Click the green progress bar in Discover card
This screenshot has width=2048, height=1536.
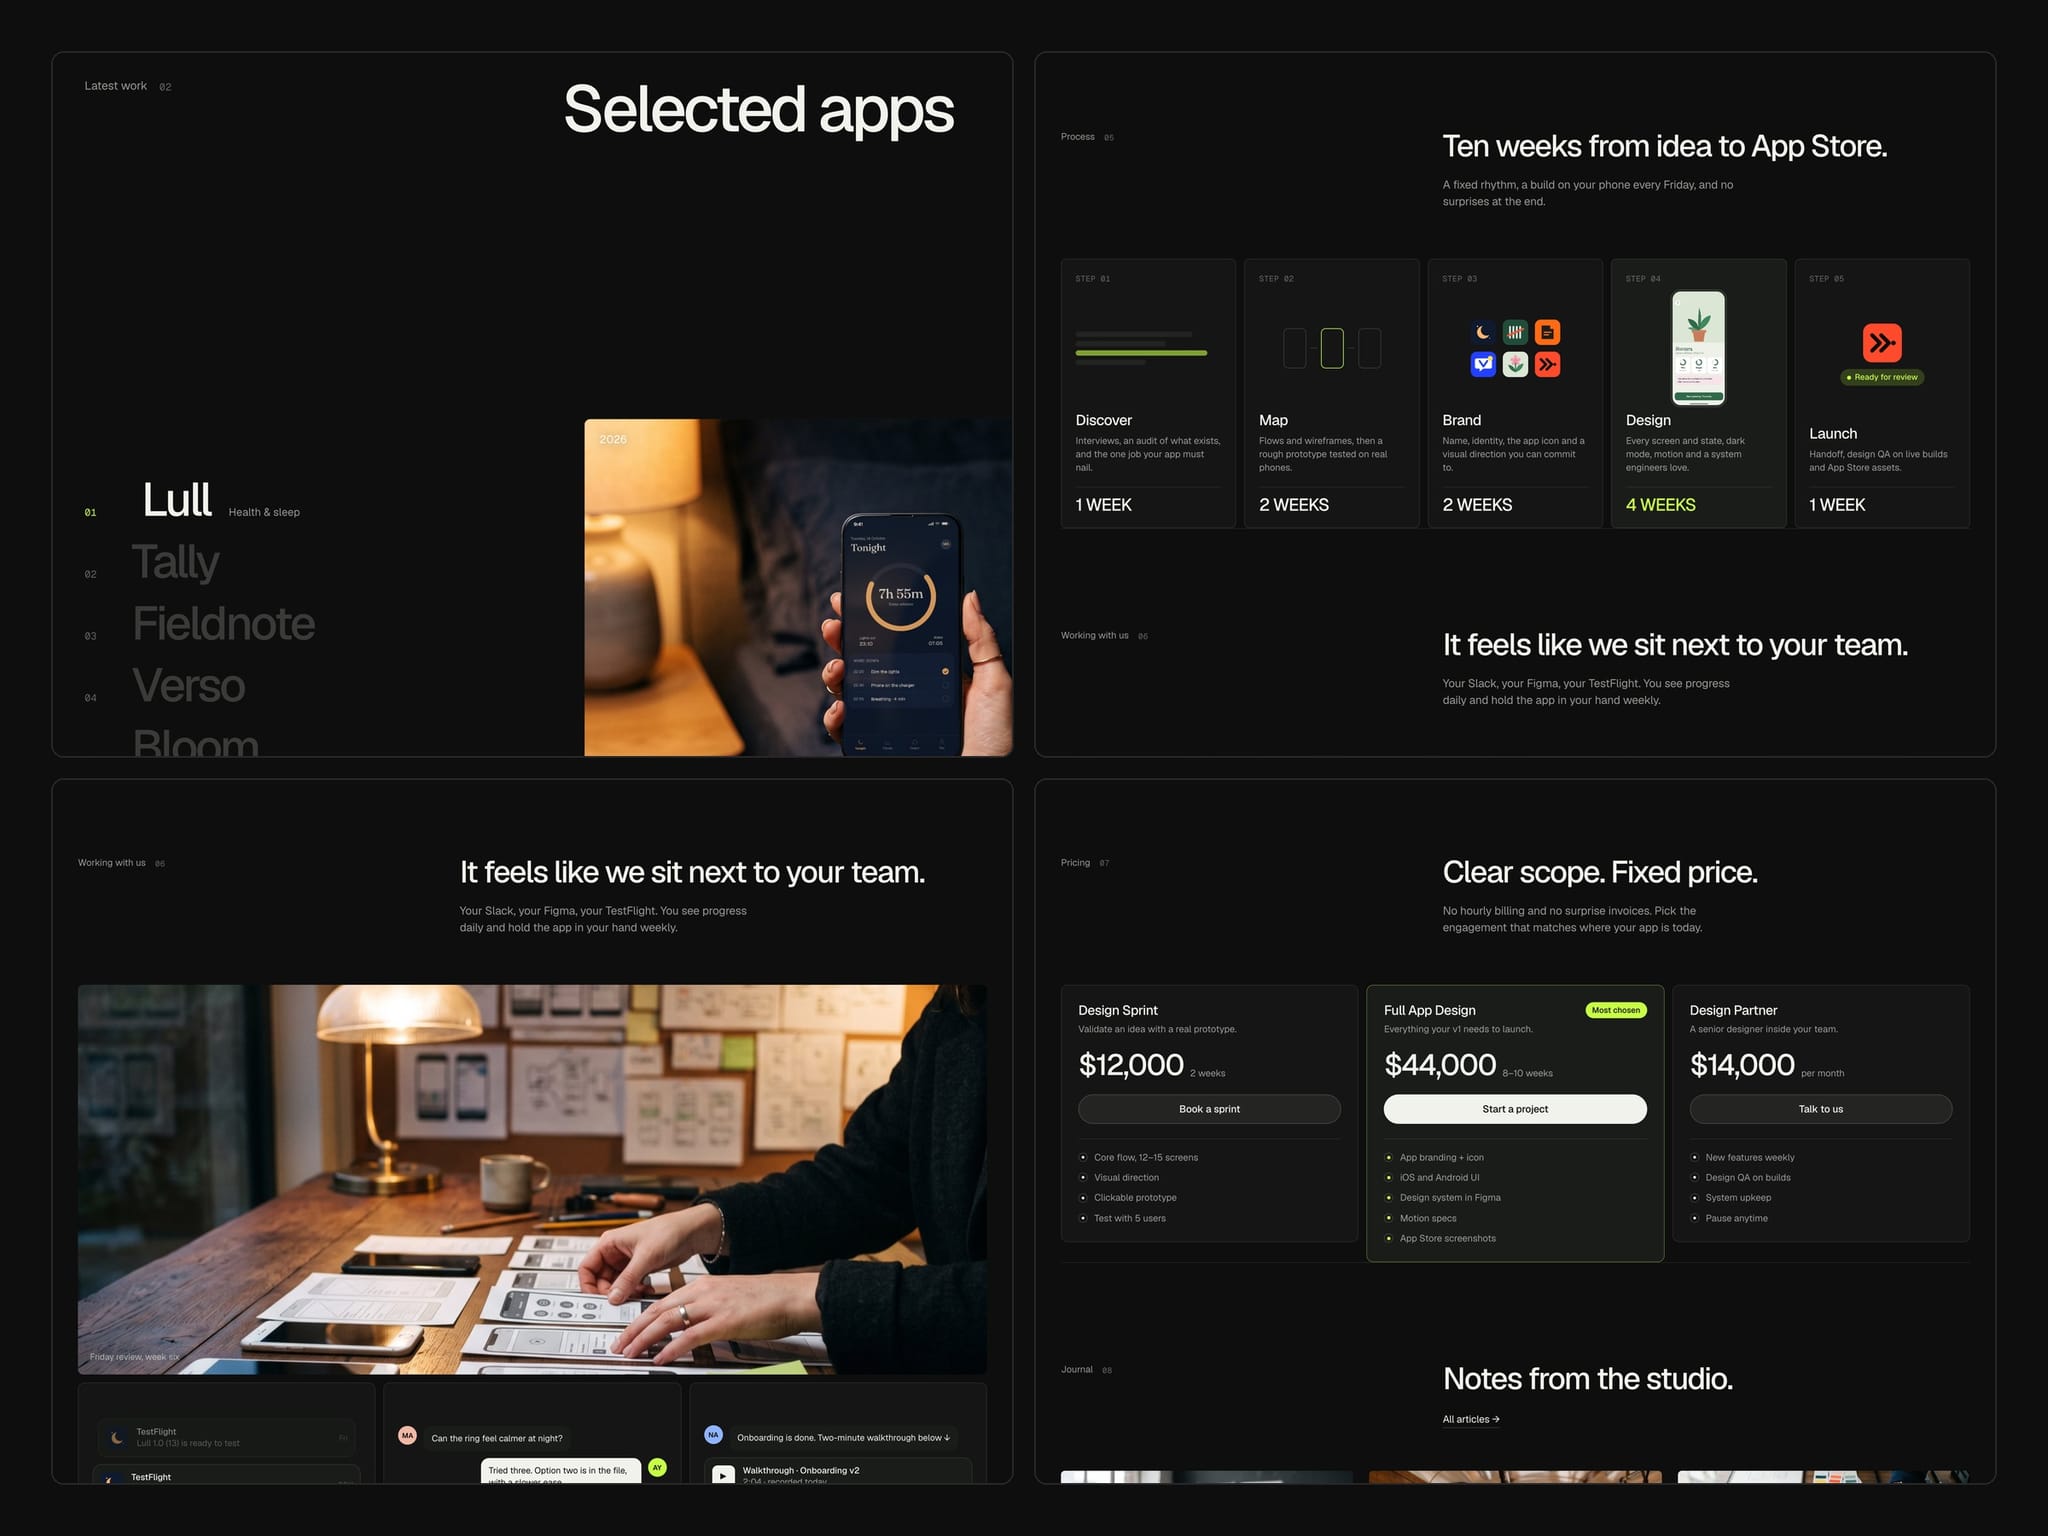point(1141,353)
